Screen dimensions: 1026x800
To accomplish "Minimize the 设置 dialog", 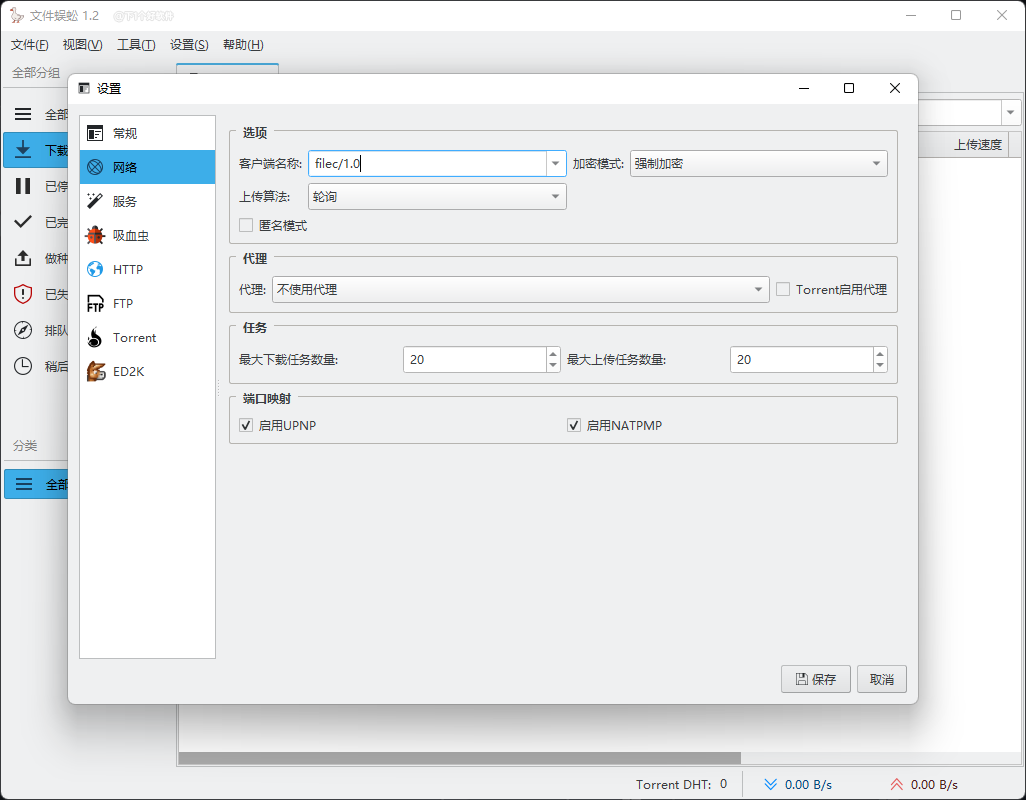I will (x=804, y=88).
